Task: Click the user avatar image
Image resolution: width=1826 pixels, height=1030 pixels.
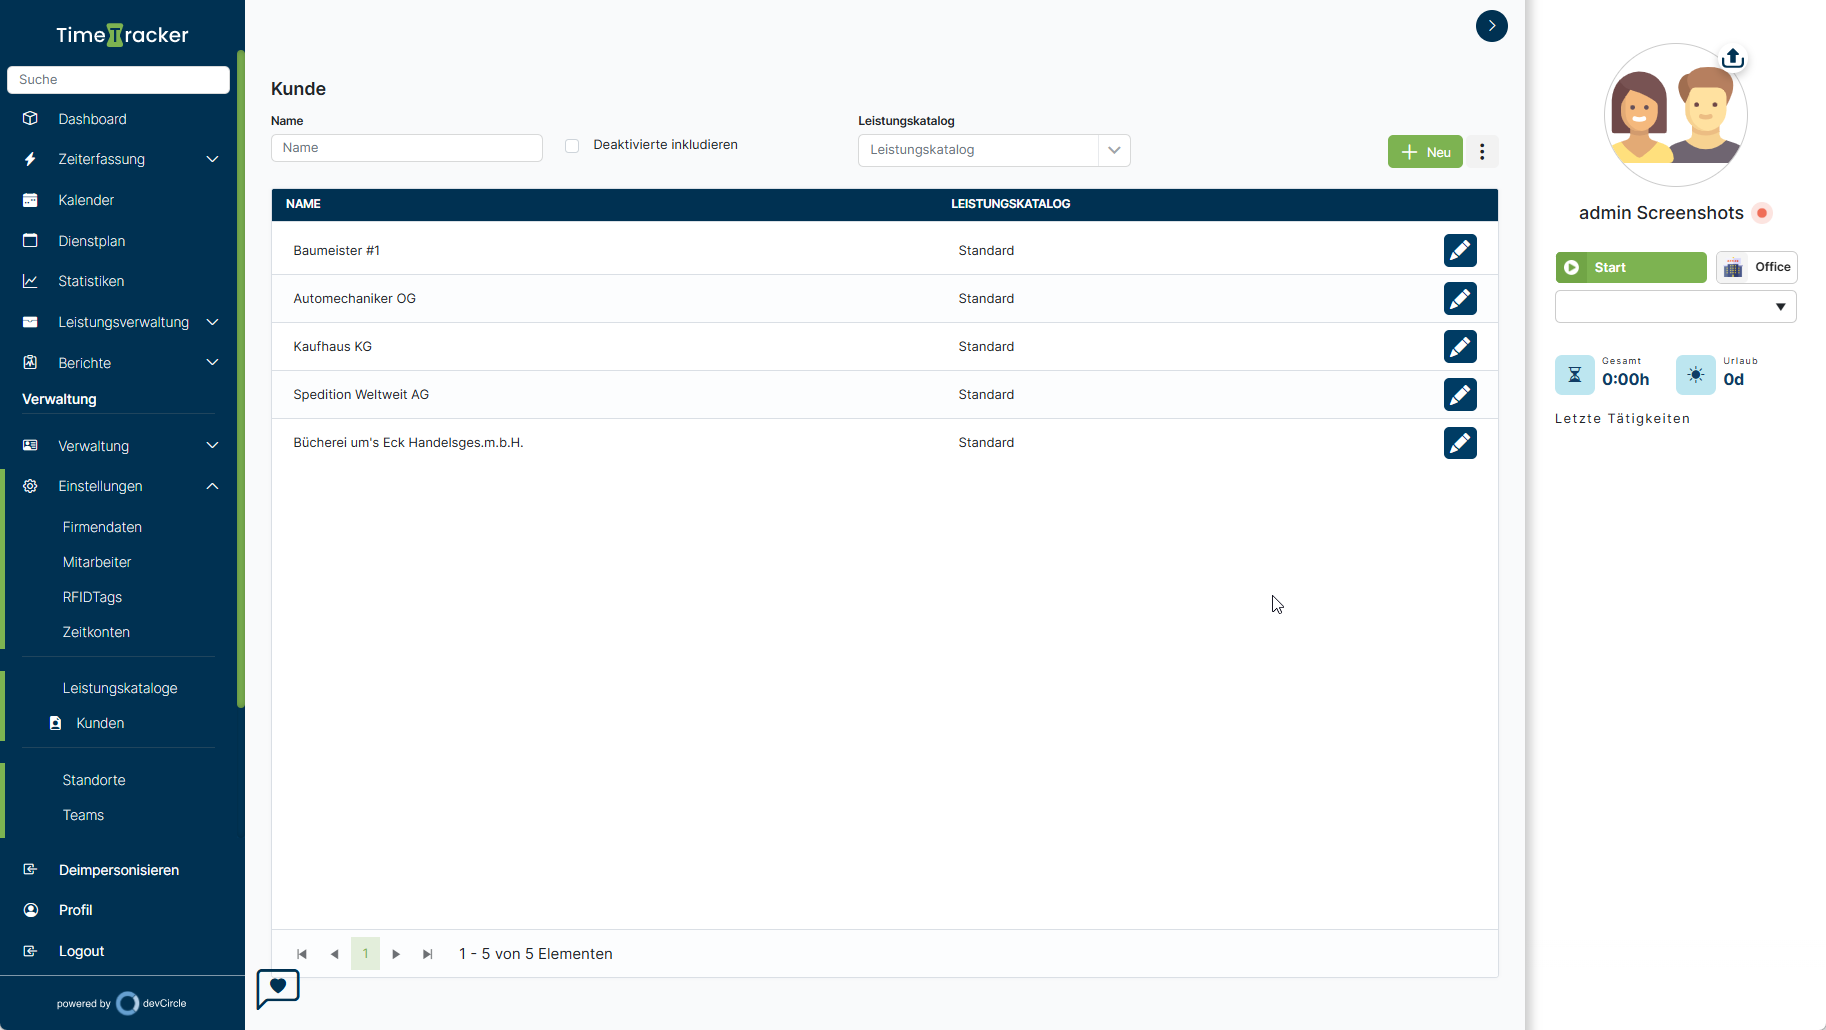Action: [1675, 114]
